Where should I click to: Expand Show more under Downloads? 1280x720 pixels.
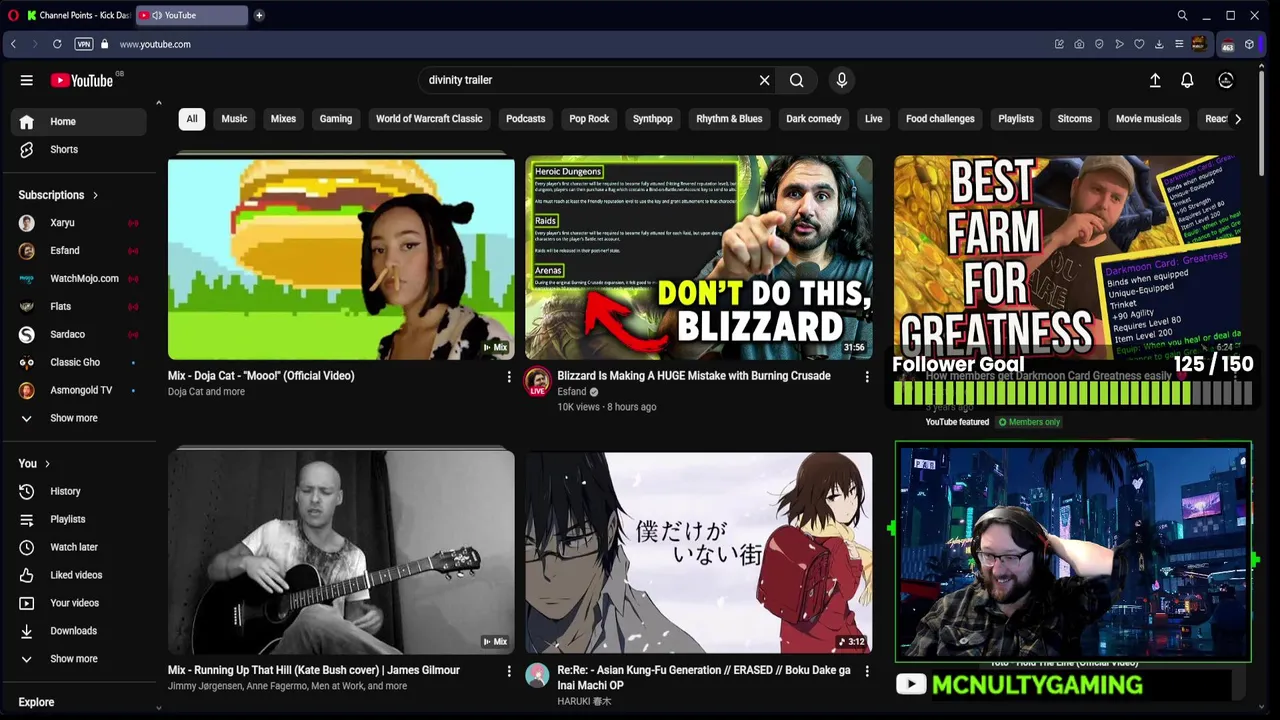[79, 660]
